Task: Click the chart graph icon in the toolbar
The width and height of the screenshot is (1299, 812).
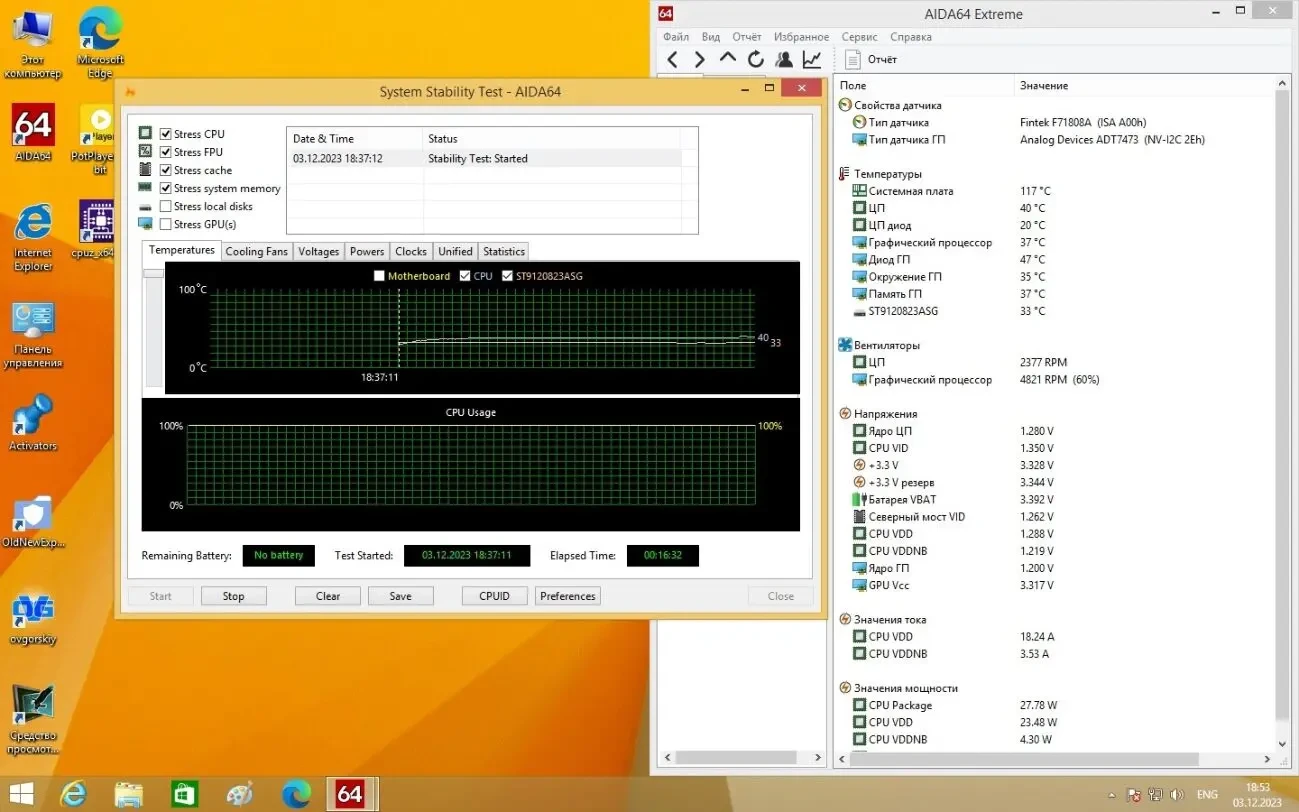Action: (811, 59)
